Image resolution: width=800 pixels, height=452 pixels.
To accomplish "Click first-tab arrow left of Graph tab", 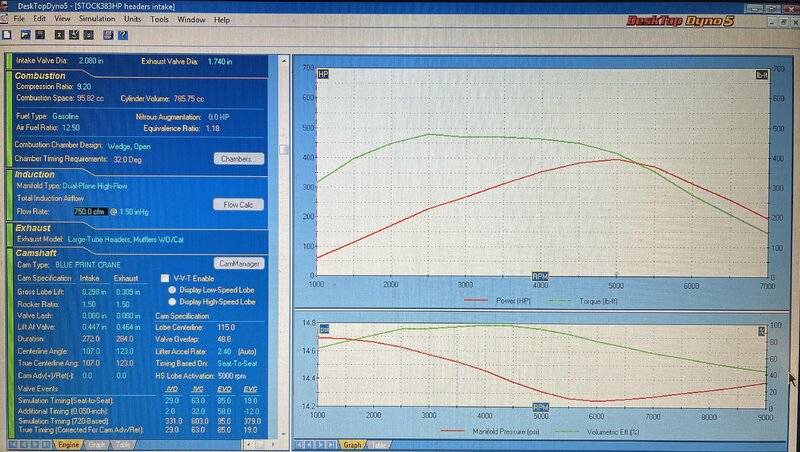I will [x=299, y=445].
